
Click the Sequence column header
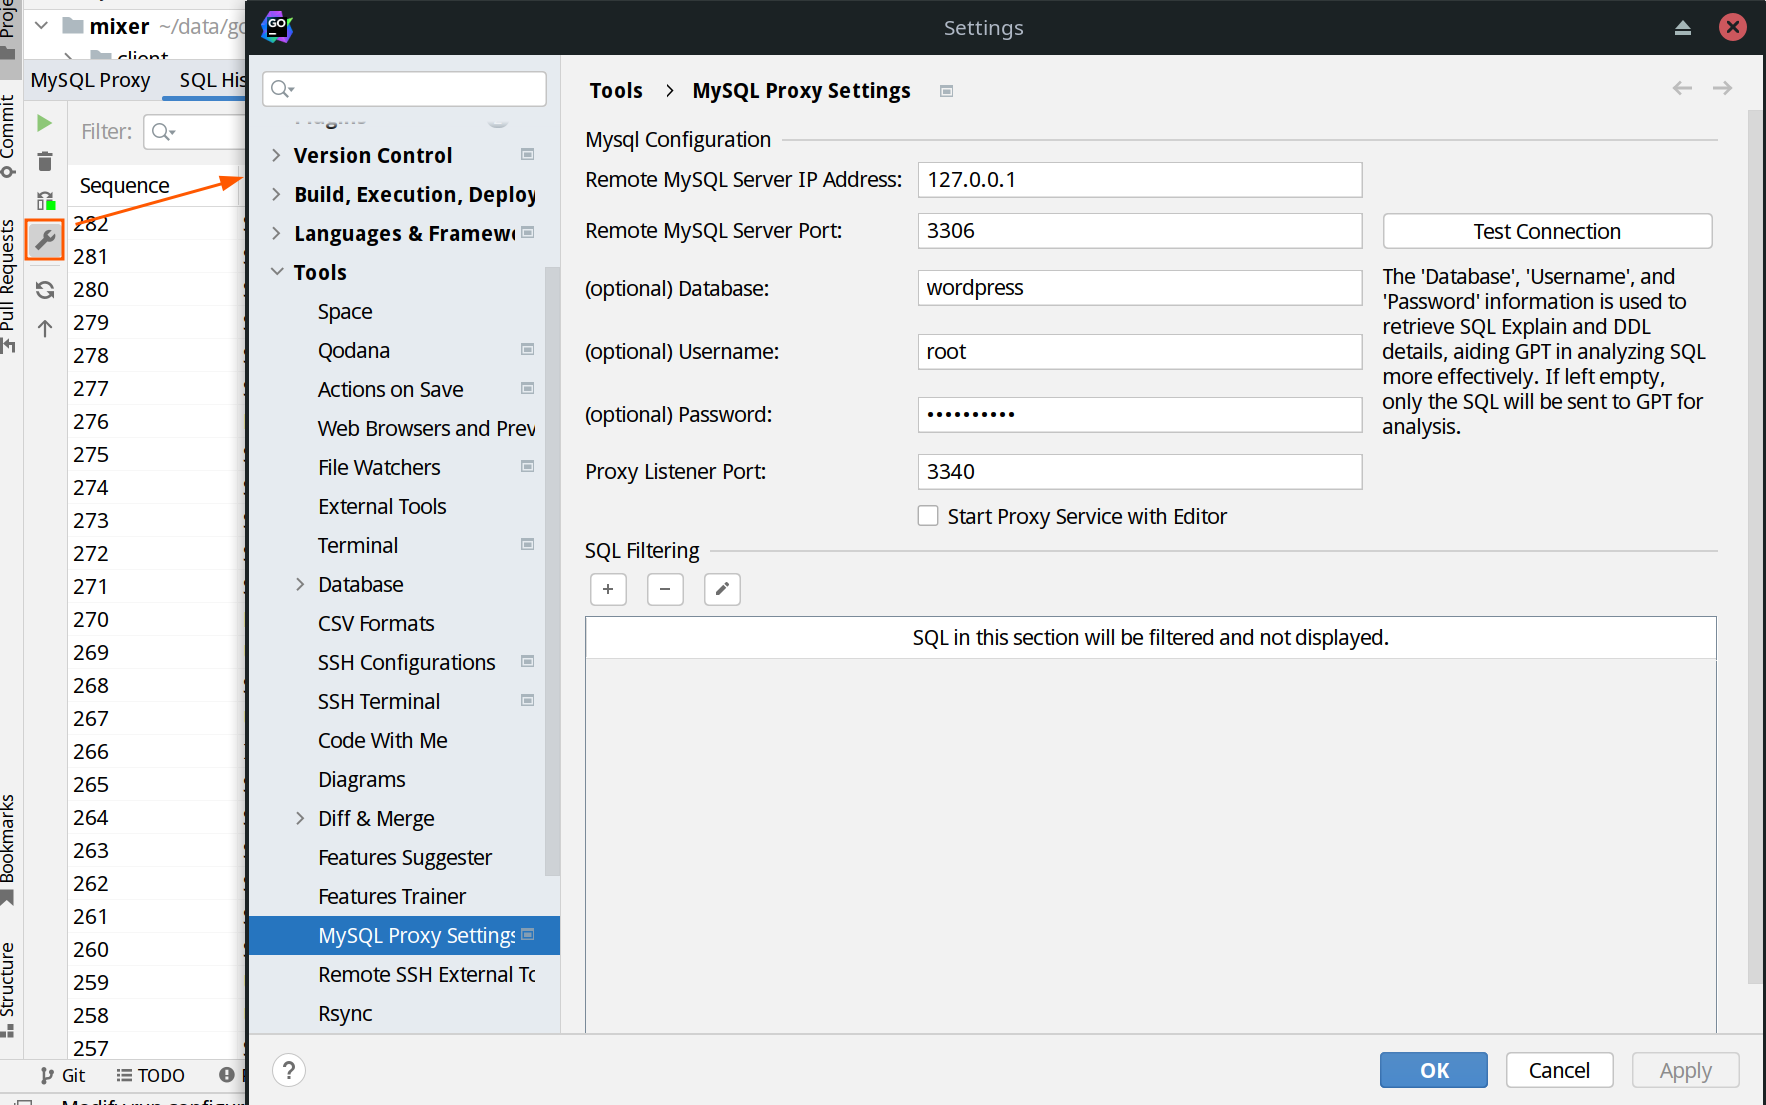click(155, 186)
